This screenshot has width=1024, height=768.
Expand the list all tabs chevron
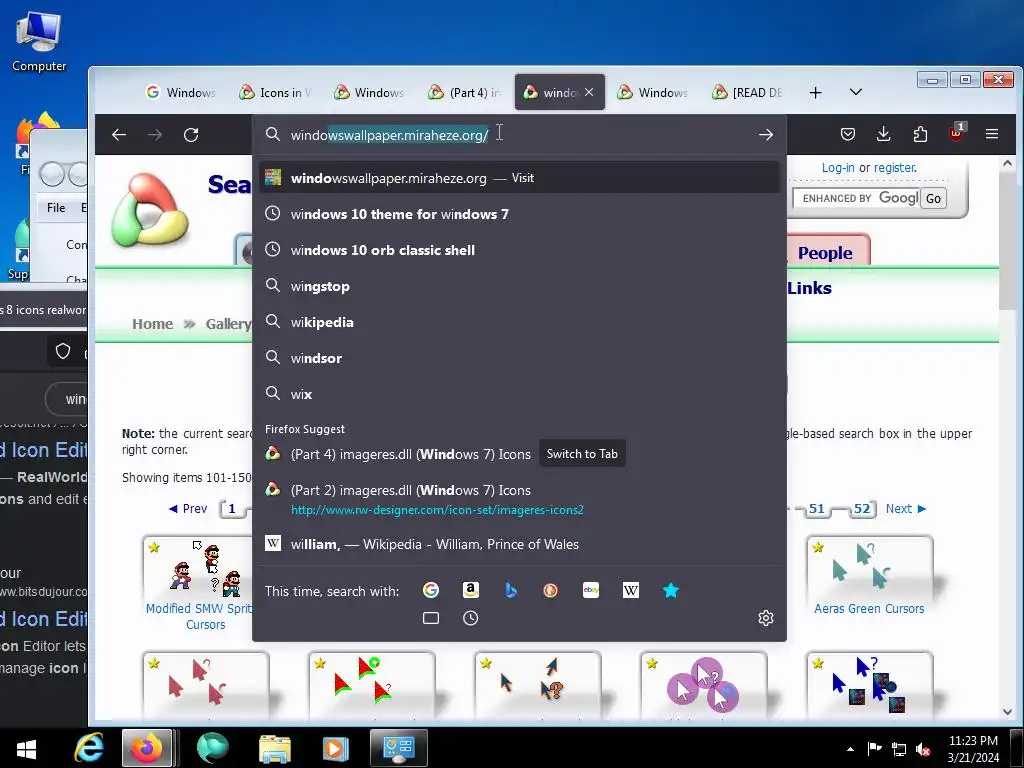pos(856,92)
